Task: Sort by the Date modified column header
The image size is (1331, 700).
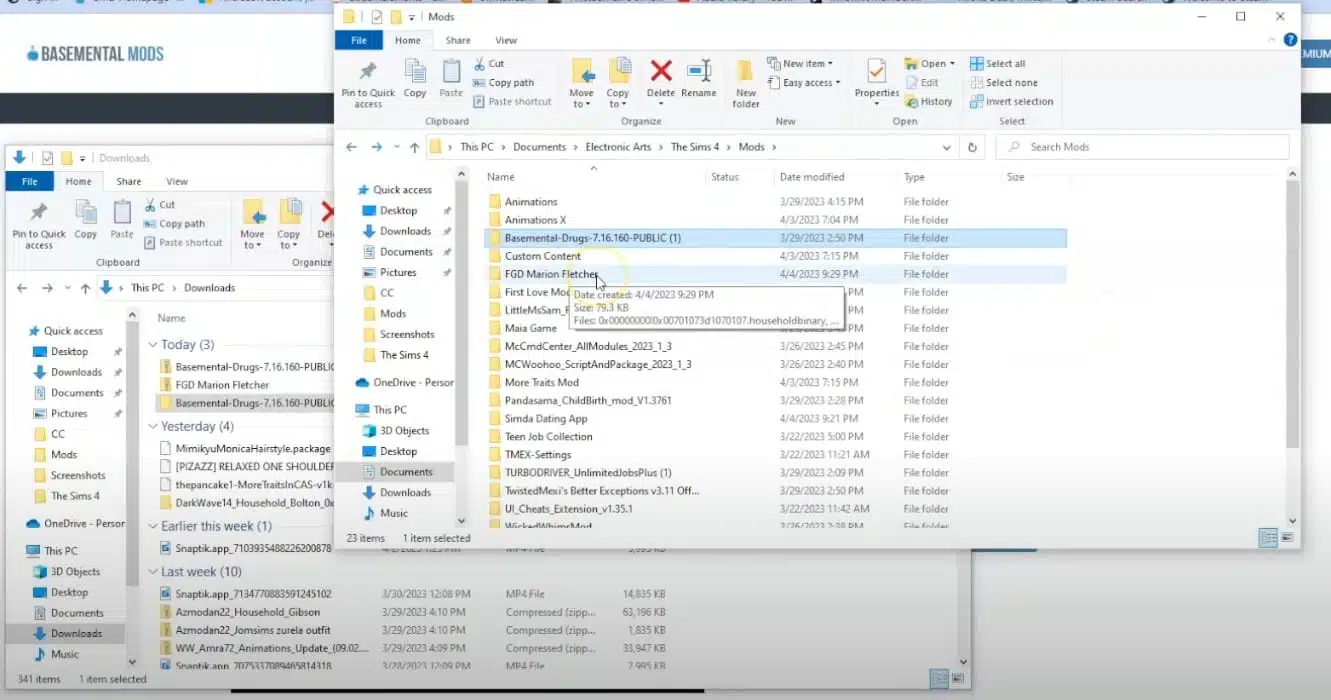Action: tap(812, 177)
